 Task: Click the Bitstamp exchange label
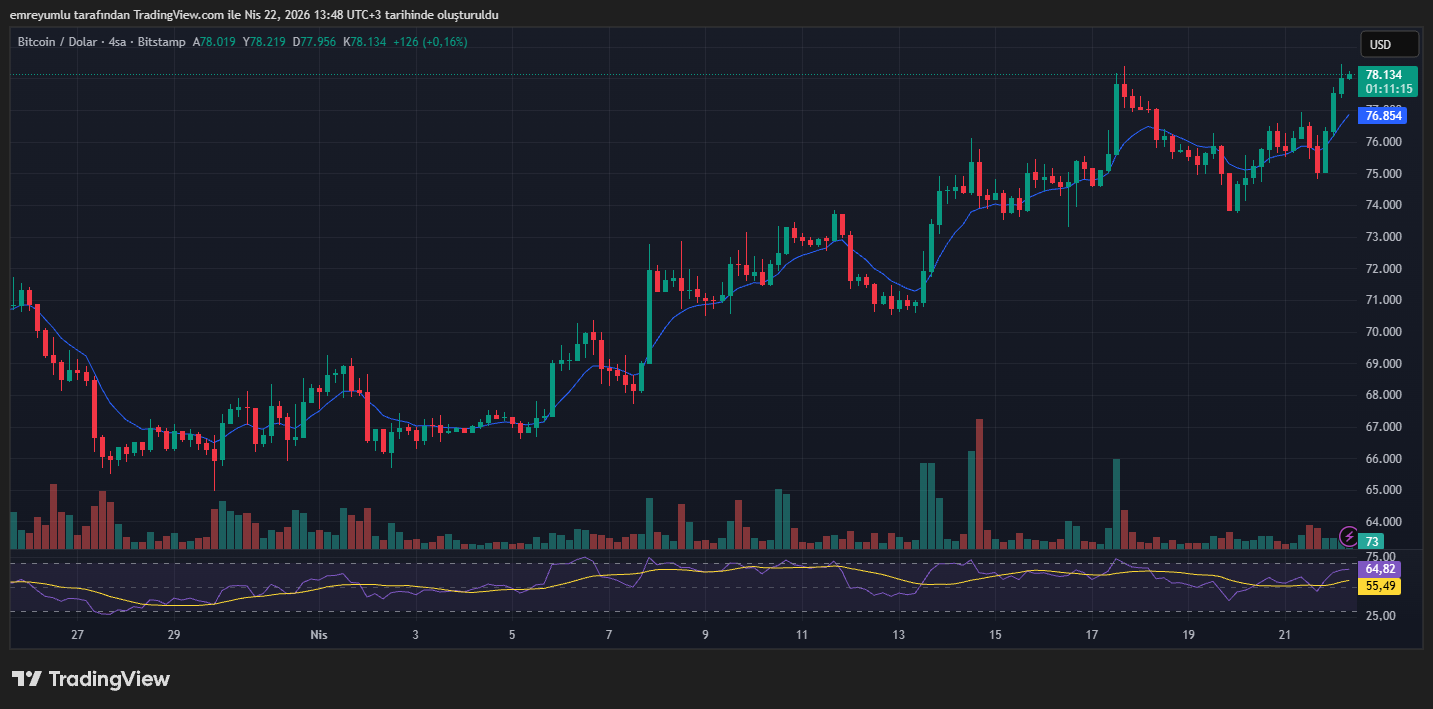[161, 42]
